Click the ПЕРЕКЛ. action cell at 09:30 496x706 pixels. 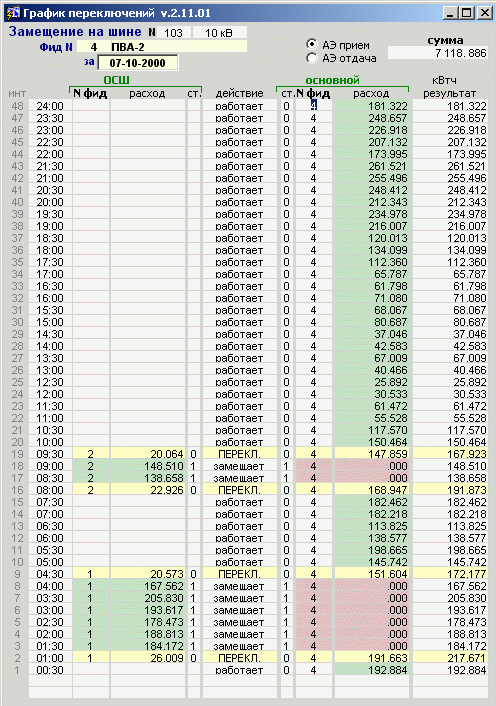pos(239,454)
